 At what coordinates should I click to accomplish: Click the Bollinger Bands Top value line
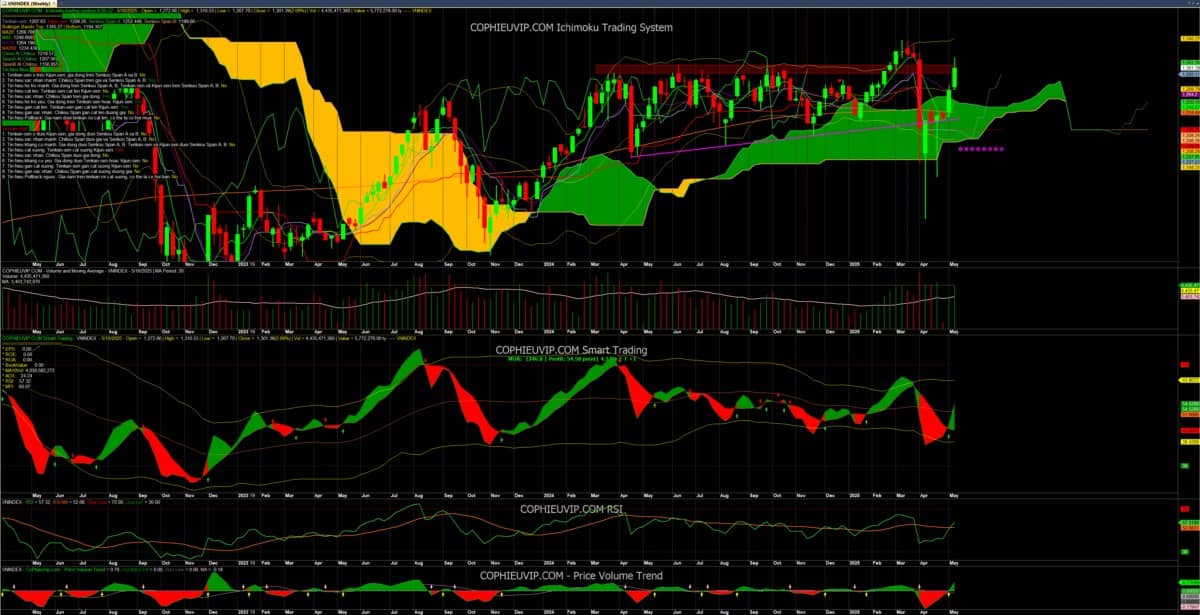(52, 27)
